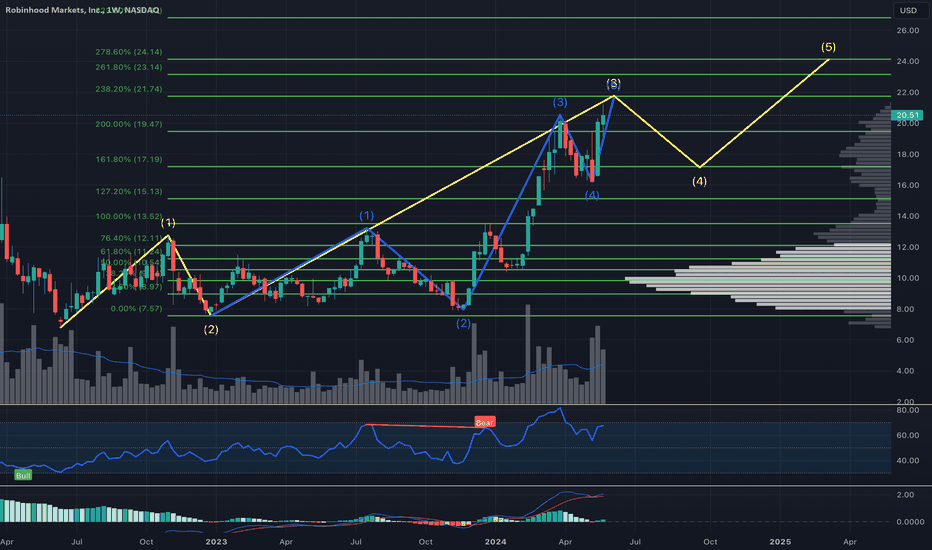Select the 76.40% (12.11) Fibonacci label
The image size is (932, 550).
point(131,238)
